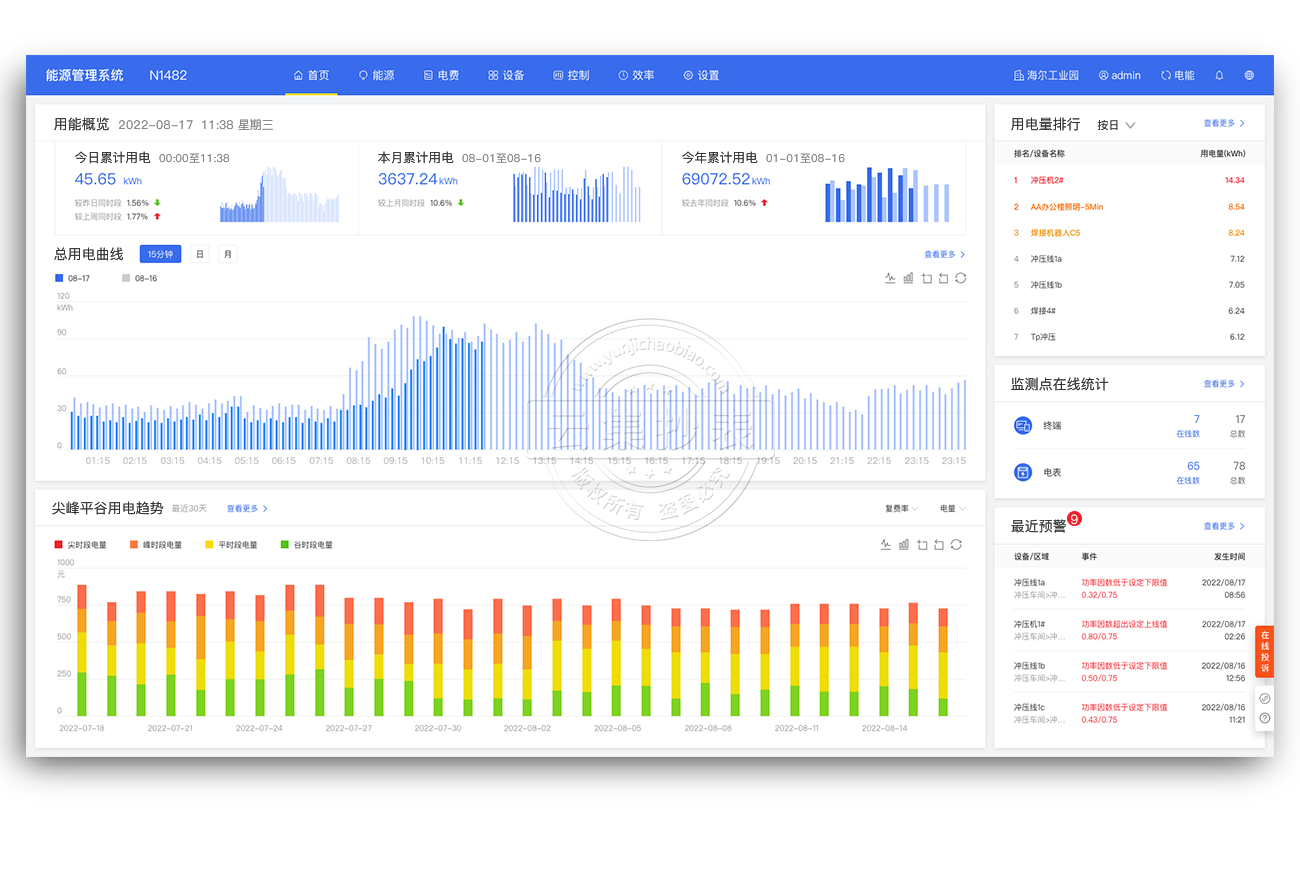Screen dimensions: 1300x888
Task: Select the 日 interval option
Action: point(200,254)
